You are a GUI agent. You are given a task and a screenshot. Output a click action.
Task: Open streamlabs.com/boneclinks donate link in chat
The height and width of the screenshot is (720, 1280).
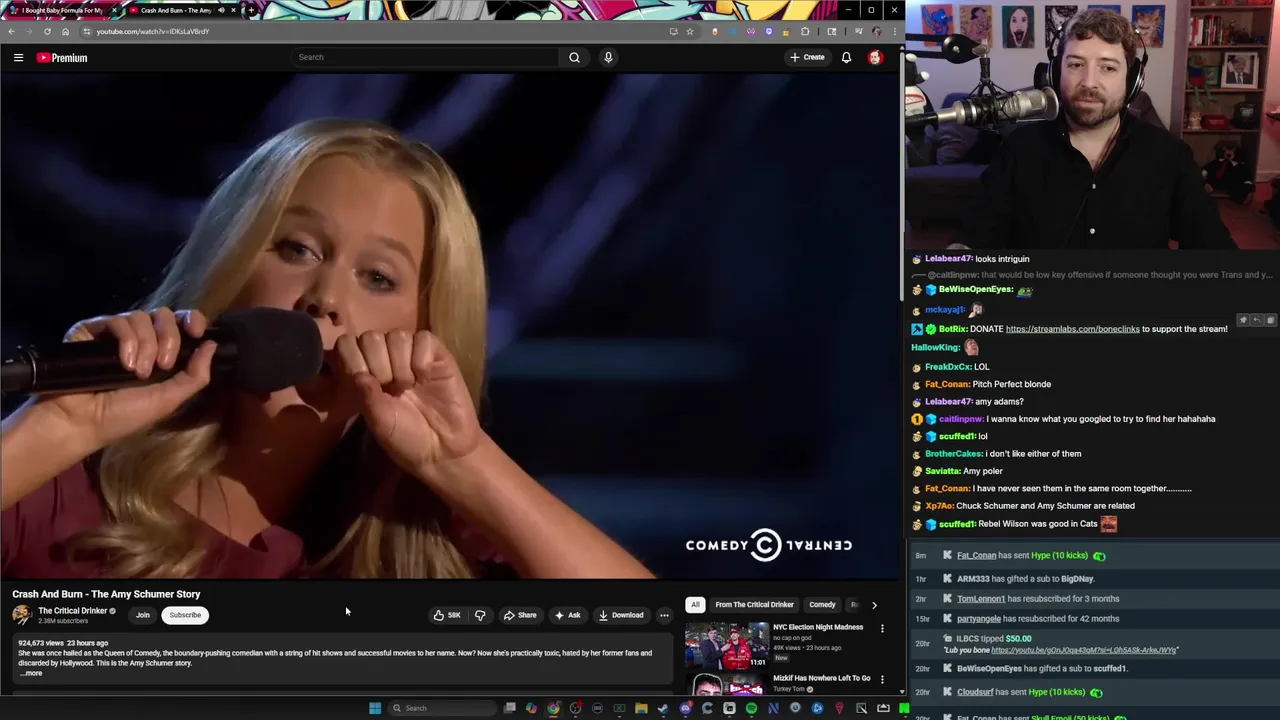point(1072,329)
